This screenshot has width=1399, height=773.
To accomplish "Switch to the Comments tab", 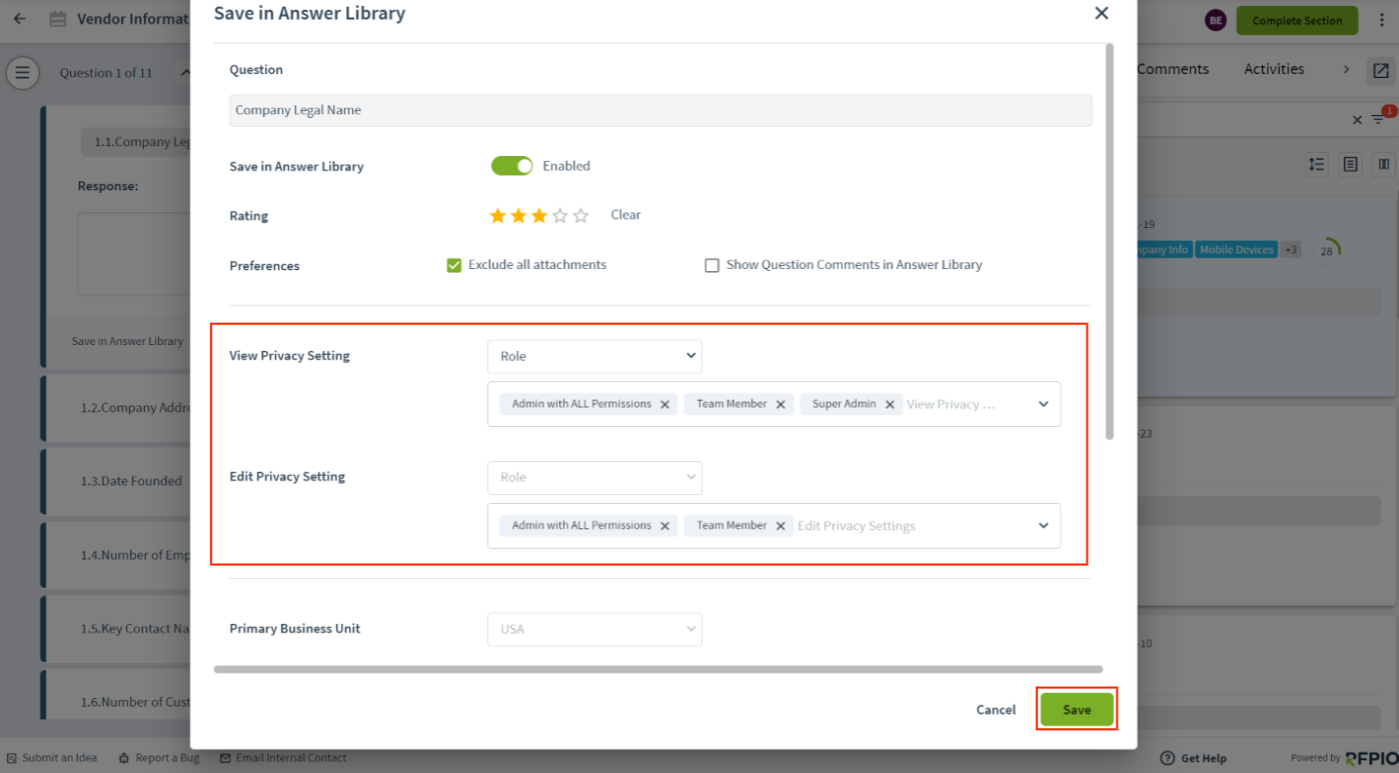I will pyautogui.click(x=1173, y=69).
